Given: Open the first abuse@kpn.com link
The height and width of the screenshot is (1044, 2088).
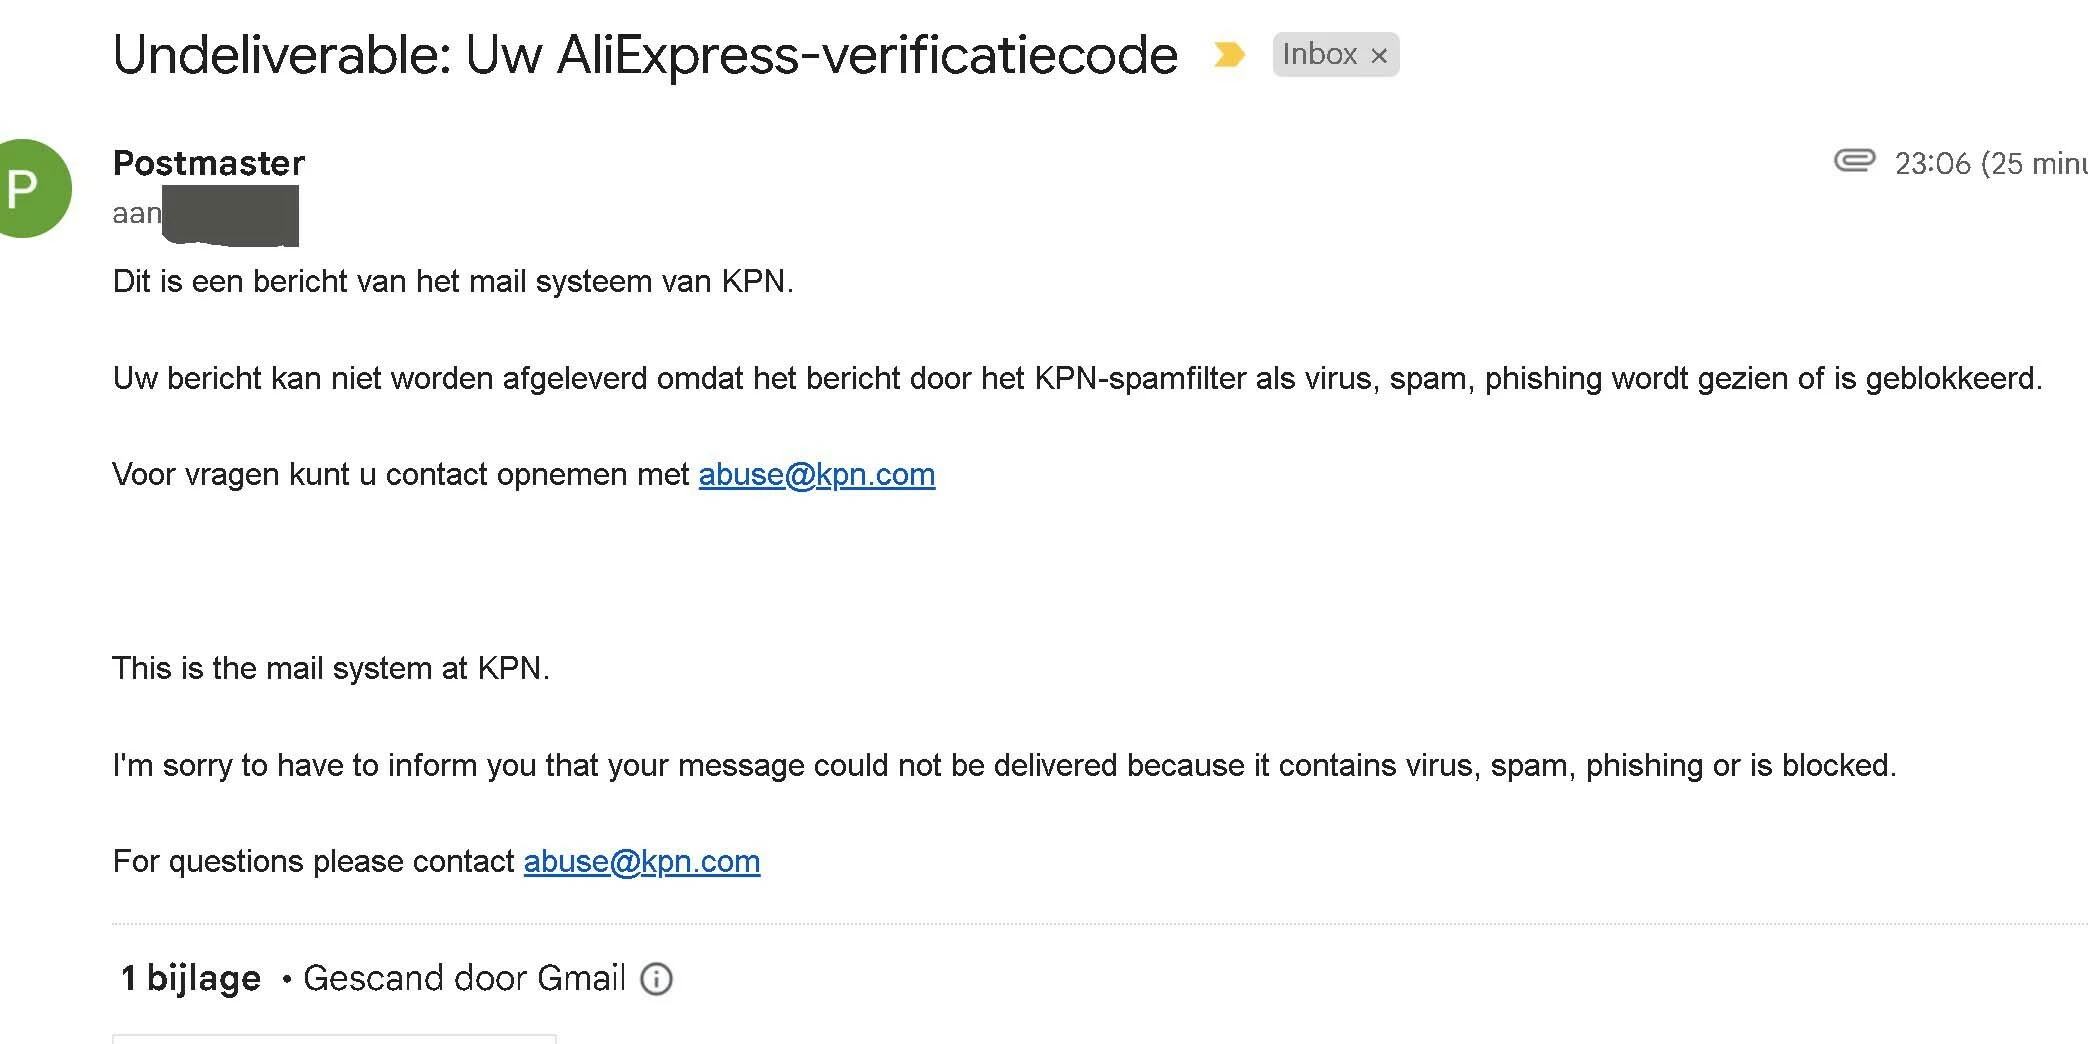Looking at the screenshot, I should (816, 474).
